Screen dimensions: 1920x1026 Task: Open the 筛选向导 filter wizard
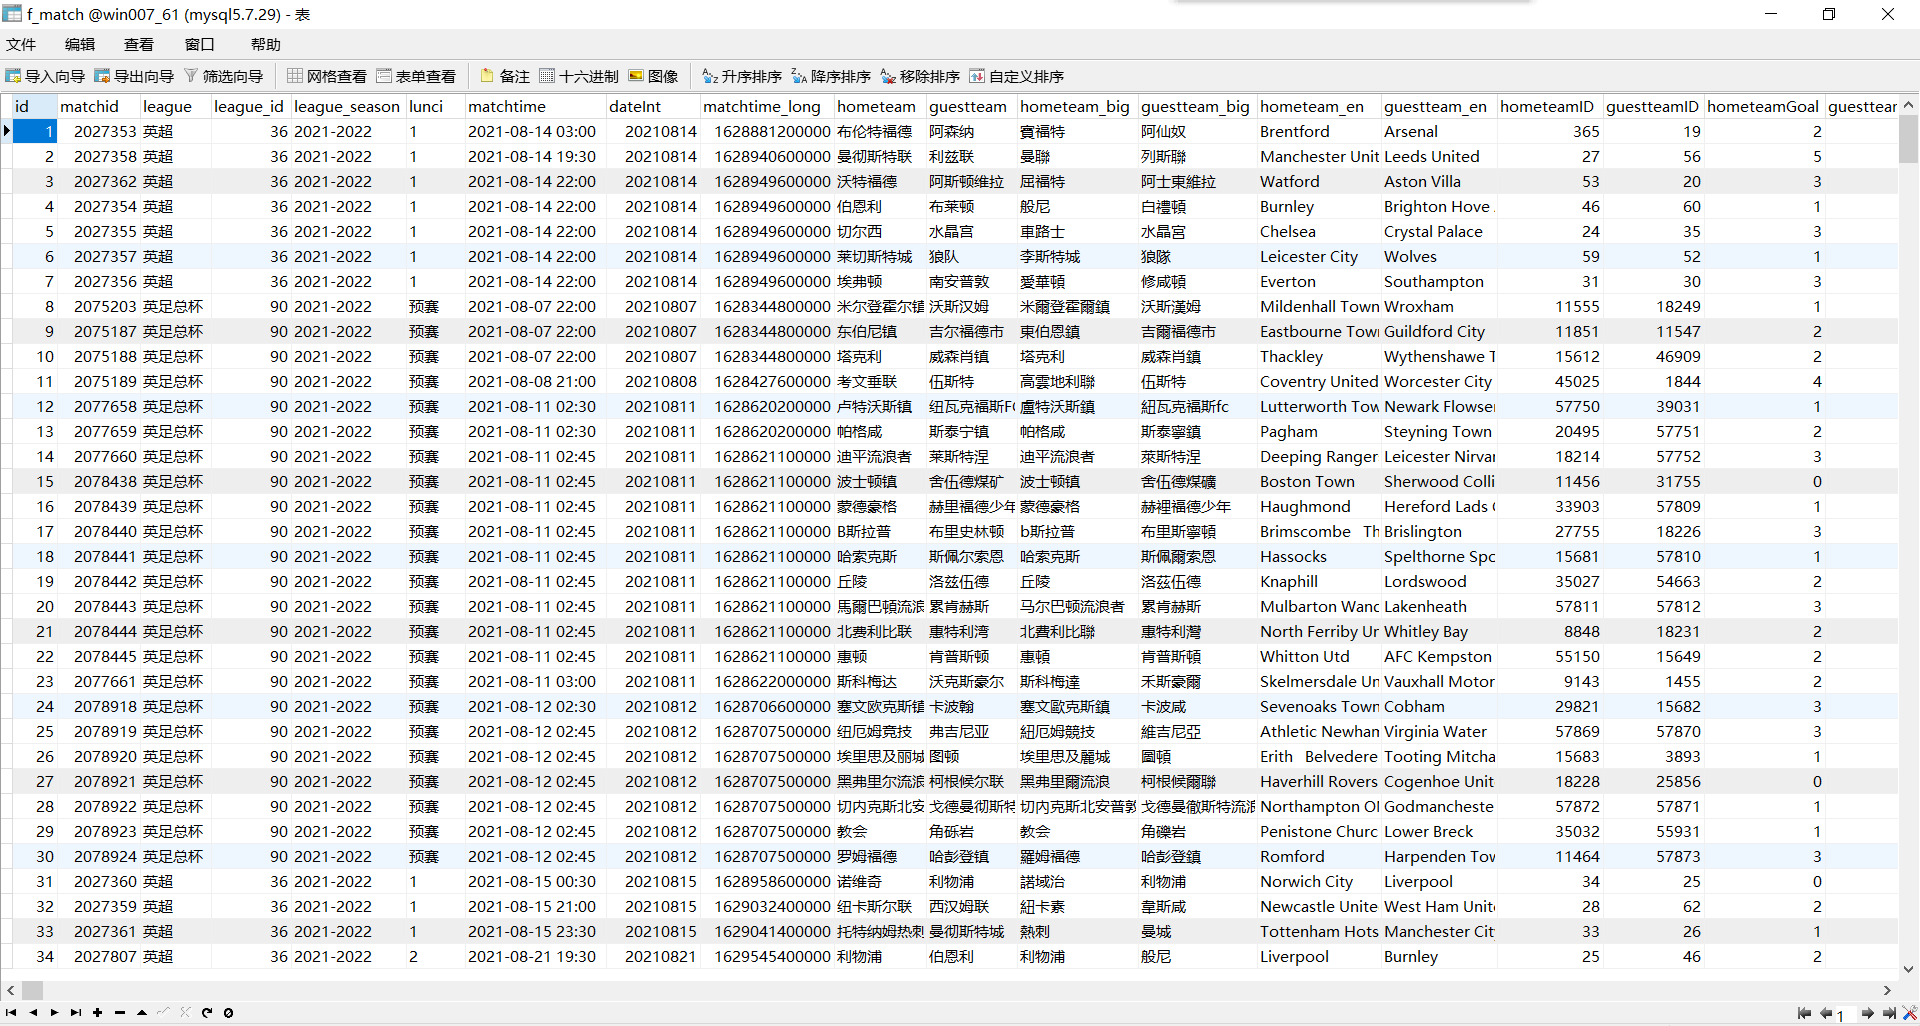coord(223,76)
